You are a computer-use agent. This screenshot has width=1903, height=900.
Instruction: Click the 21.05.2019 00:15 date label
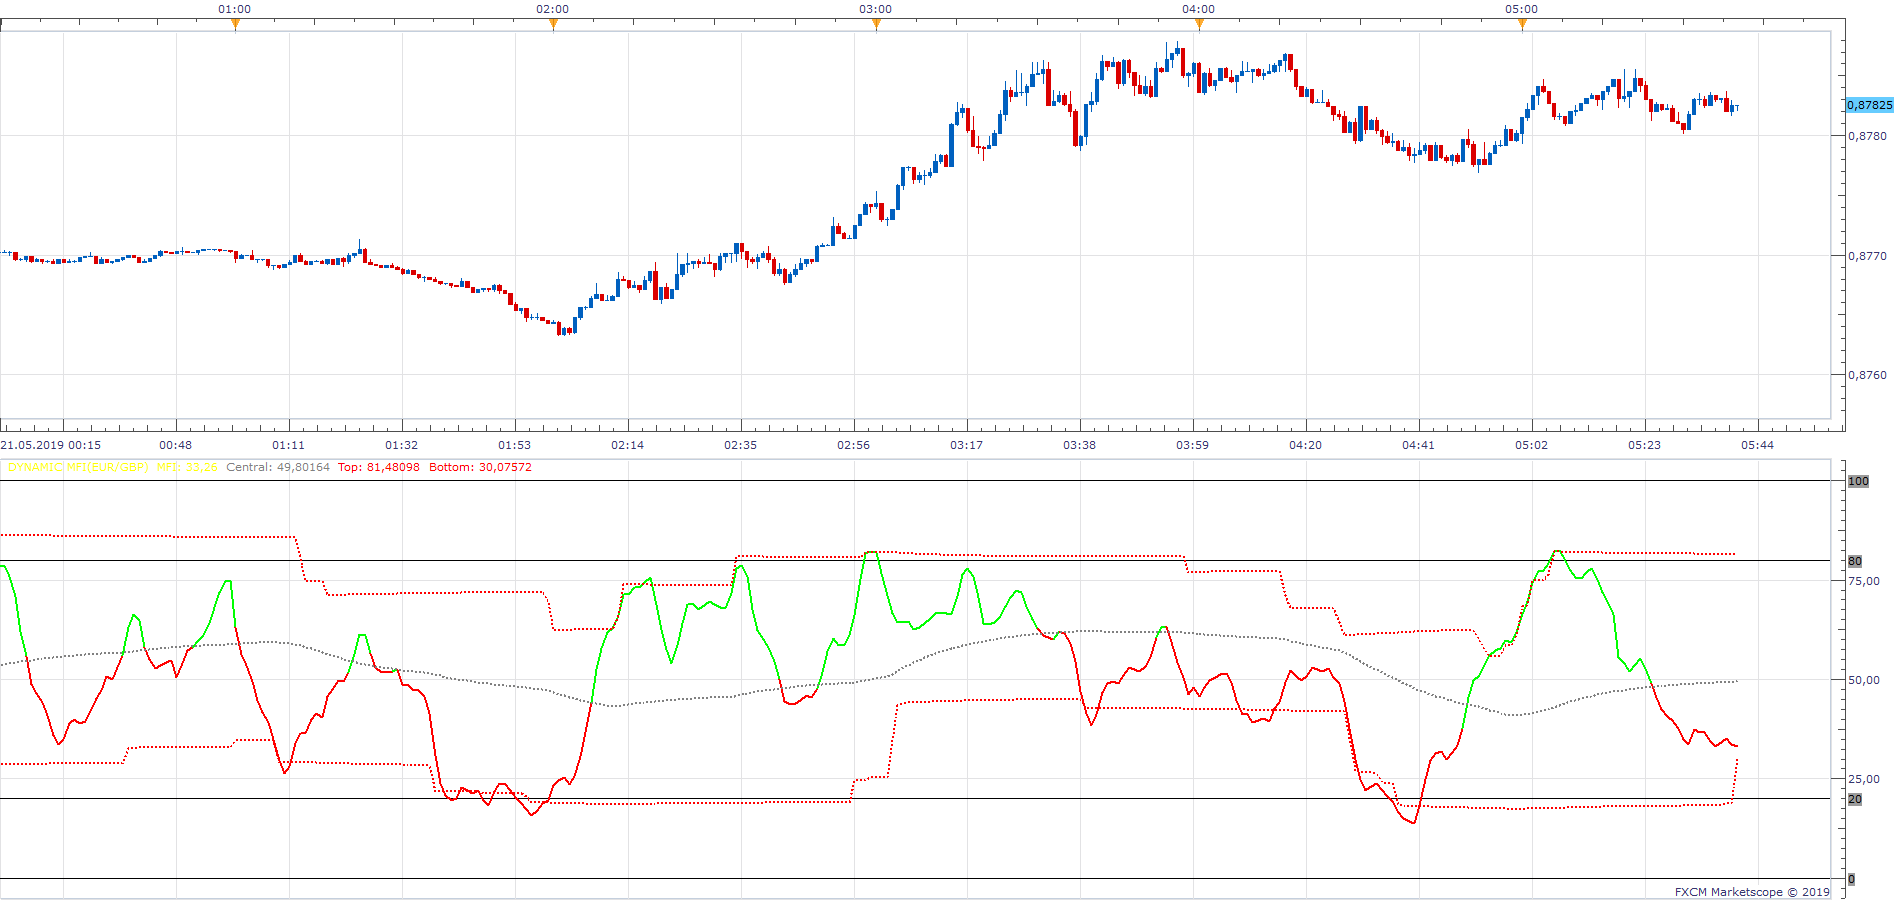point(51,445)
